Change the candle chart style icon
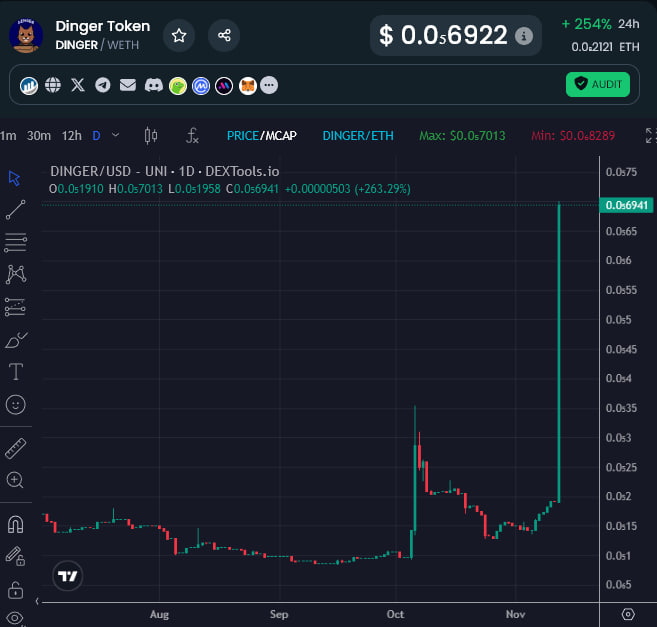 [151, 135]
